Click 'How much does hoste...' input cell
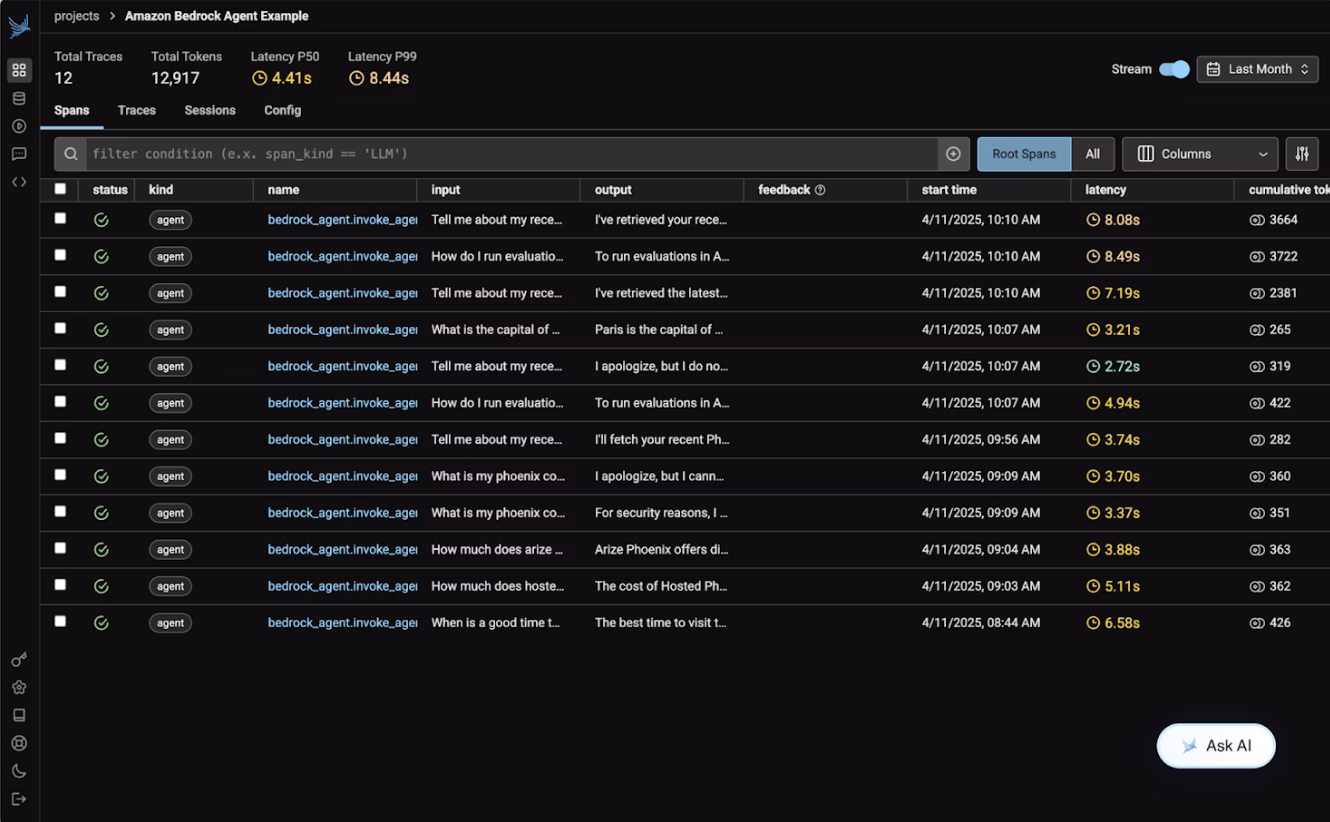Image resolution: width=1330 pixels, height=822 pixels. (x=498, y=586)
